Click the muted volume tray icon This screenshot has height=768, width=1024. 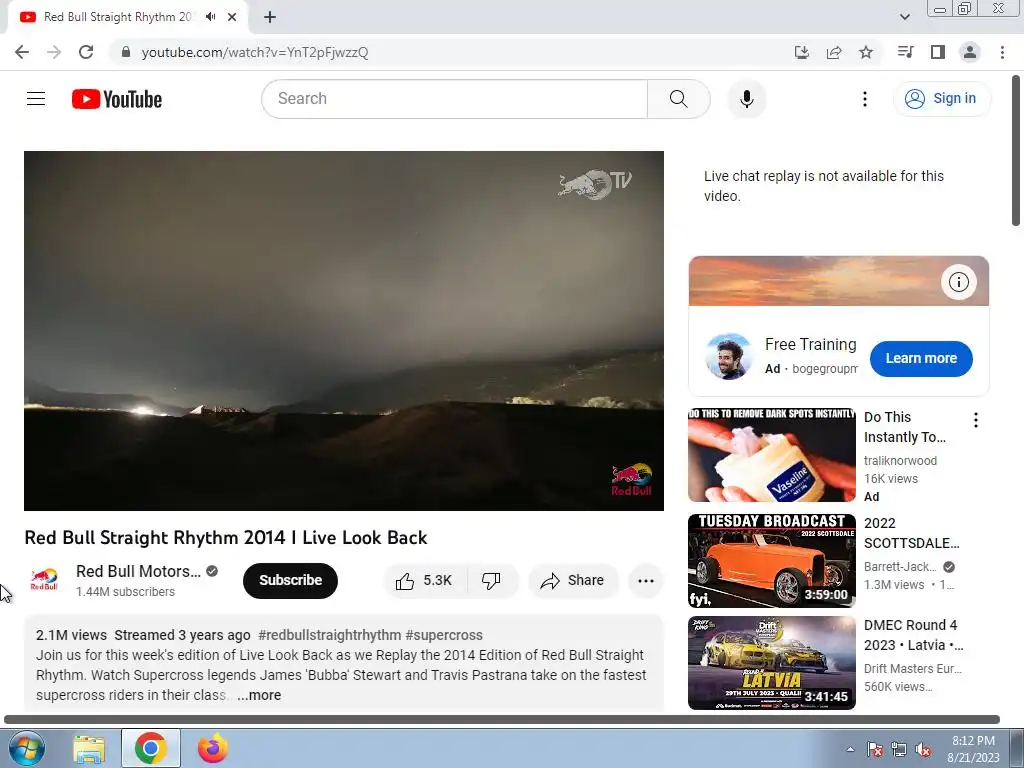pyautogui.click(x=923, y=749)
